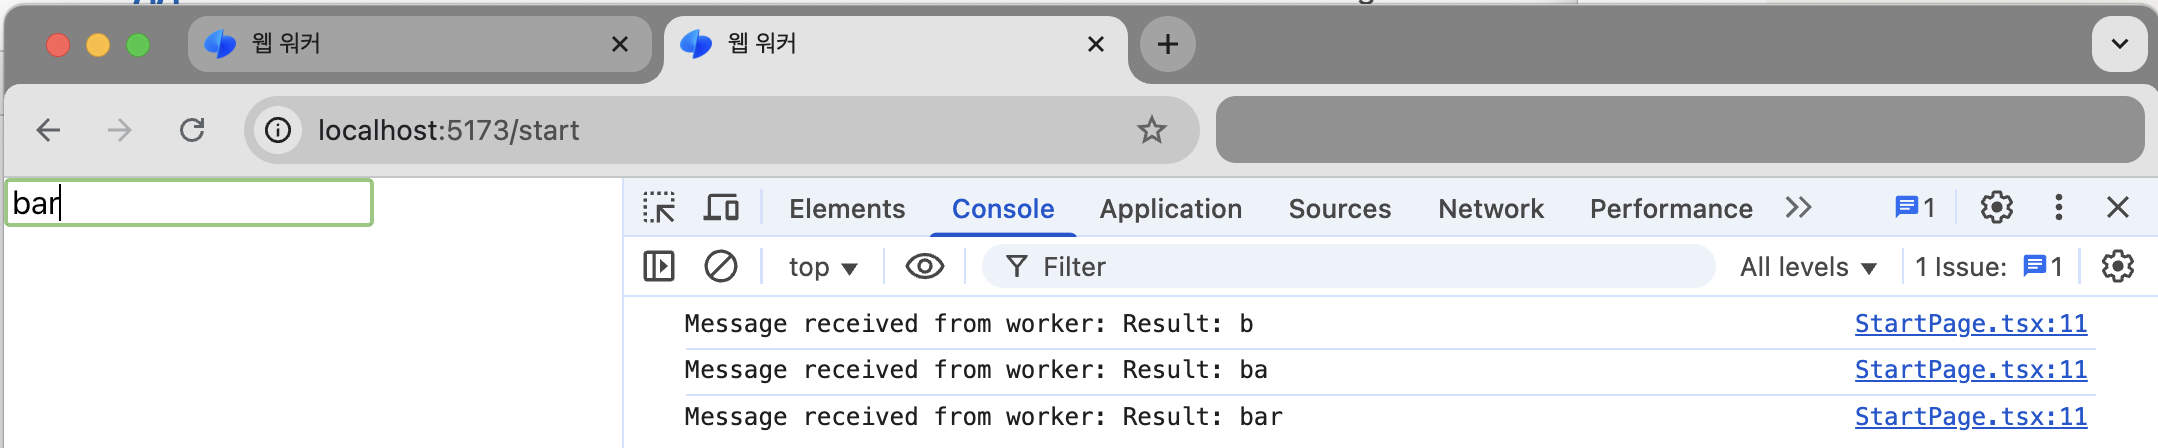Click the 1 Issue button
2158x448 pixels.
click(1988, 267)
